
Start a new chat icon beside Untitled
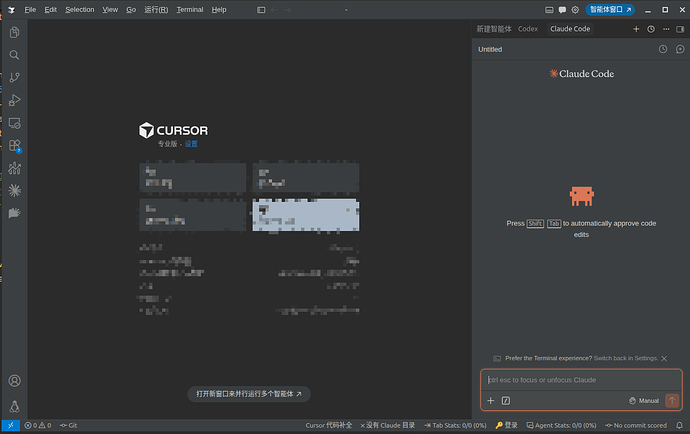(x=680, y=49)
